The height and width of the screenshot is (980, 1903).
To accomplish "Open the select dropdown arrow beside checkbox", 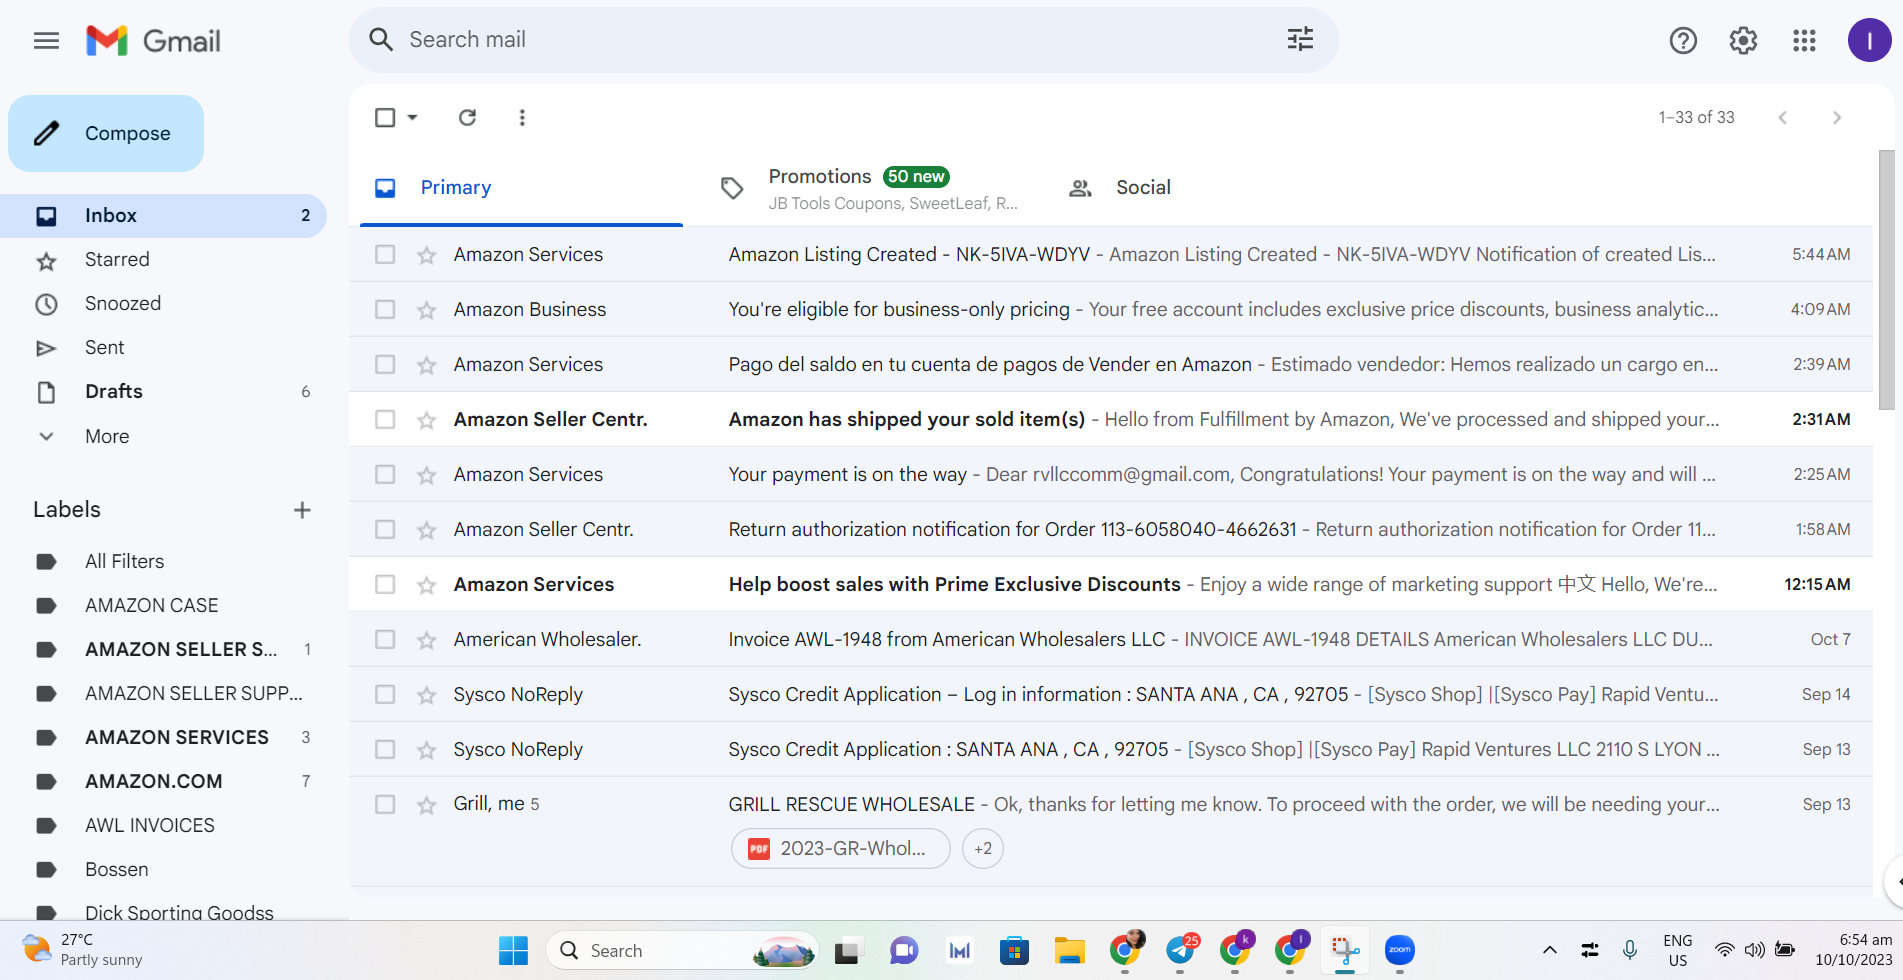I will click(x=412, y=117).
